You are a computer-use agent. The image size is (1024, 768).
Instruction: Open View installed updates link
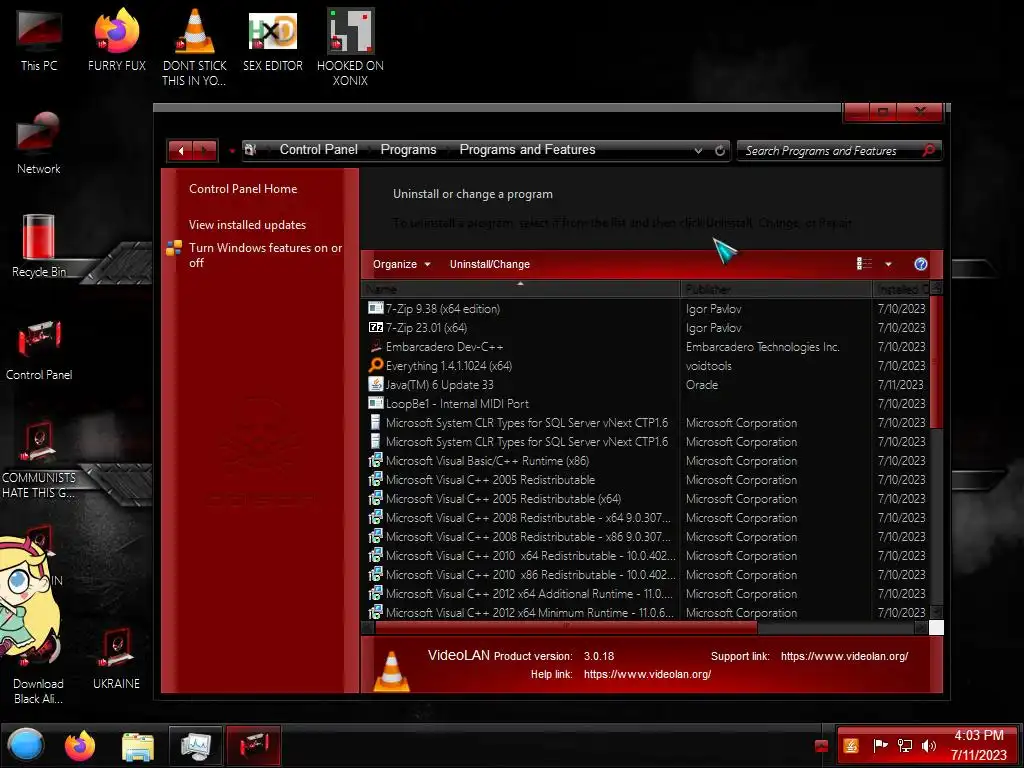[248, 225]
